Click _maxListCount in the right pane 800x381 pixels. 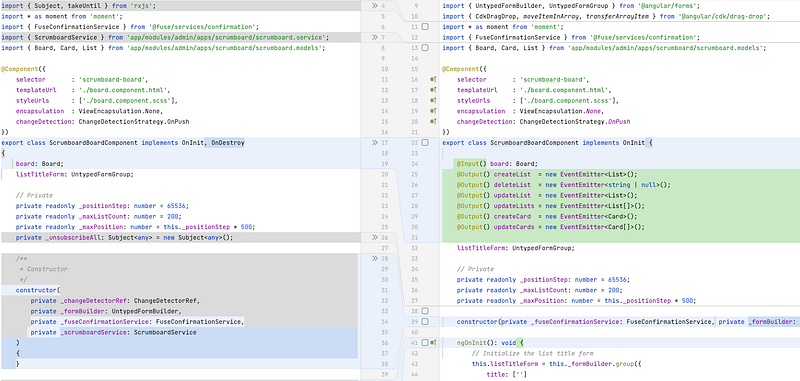543,290
